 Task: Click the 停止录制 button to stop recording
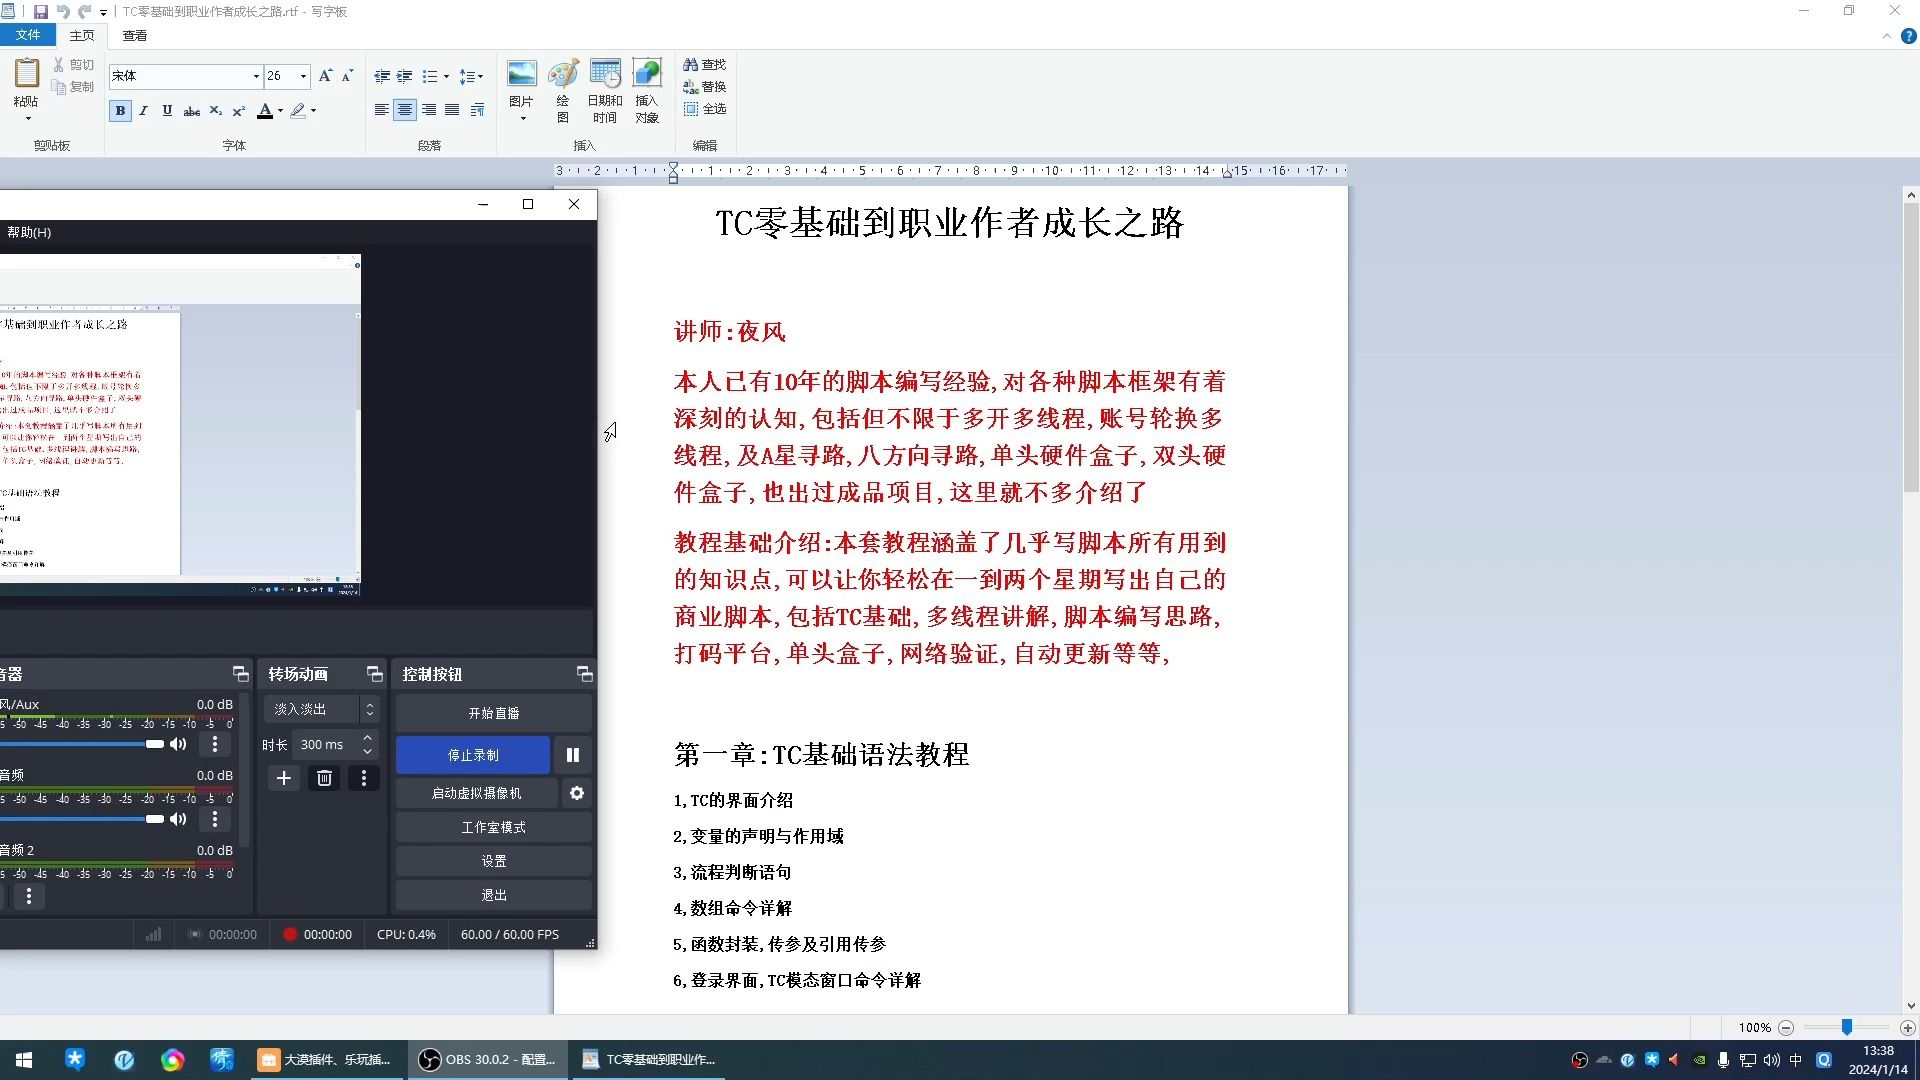click(x=474, y=755)
